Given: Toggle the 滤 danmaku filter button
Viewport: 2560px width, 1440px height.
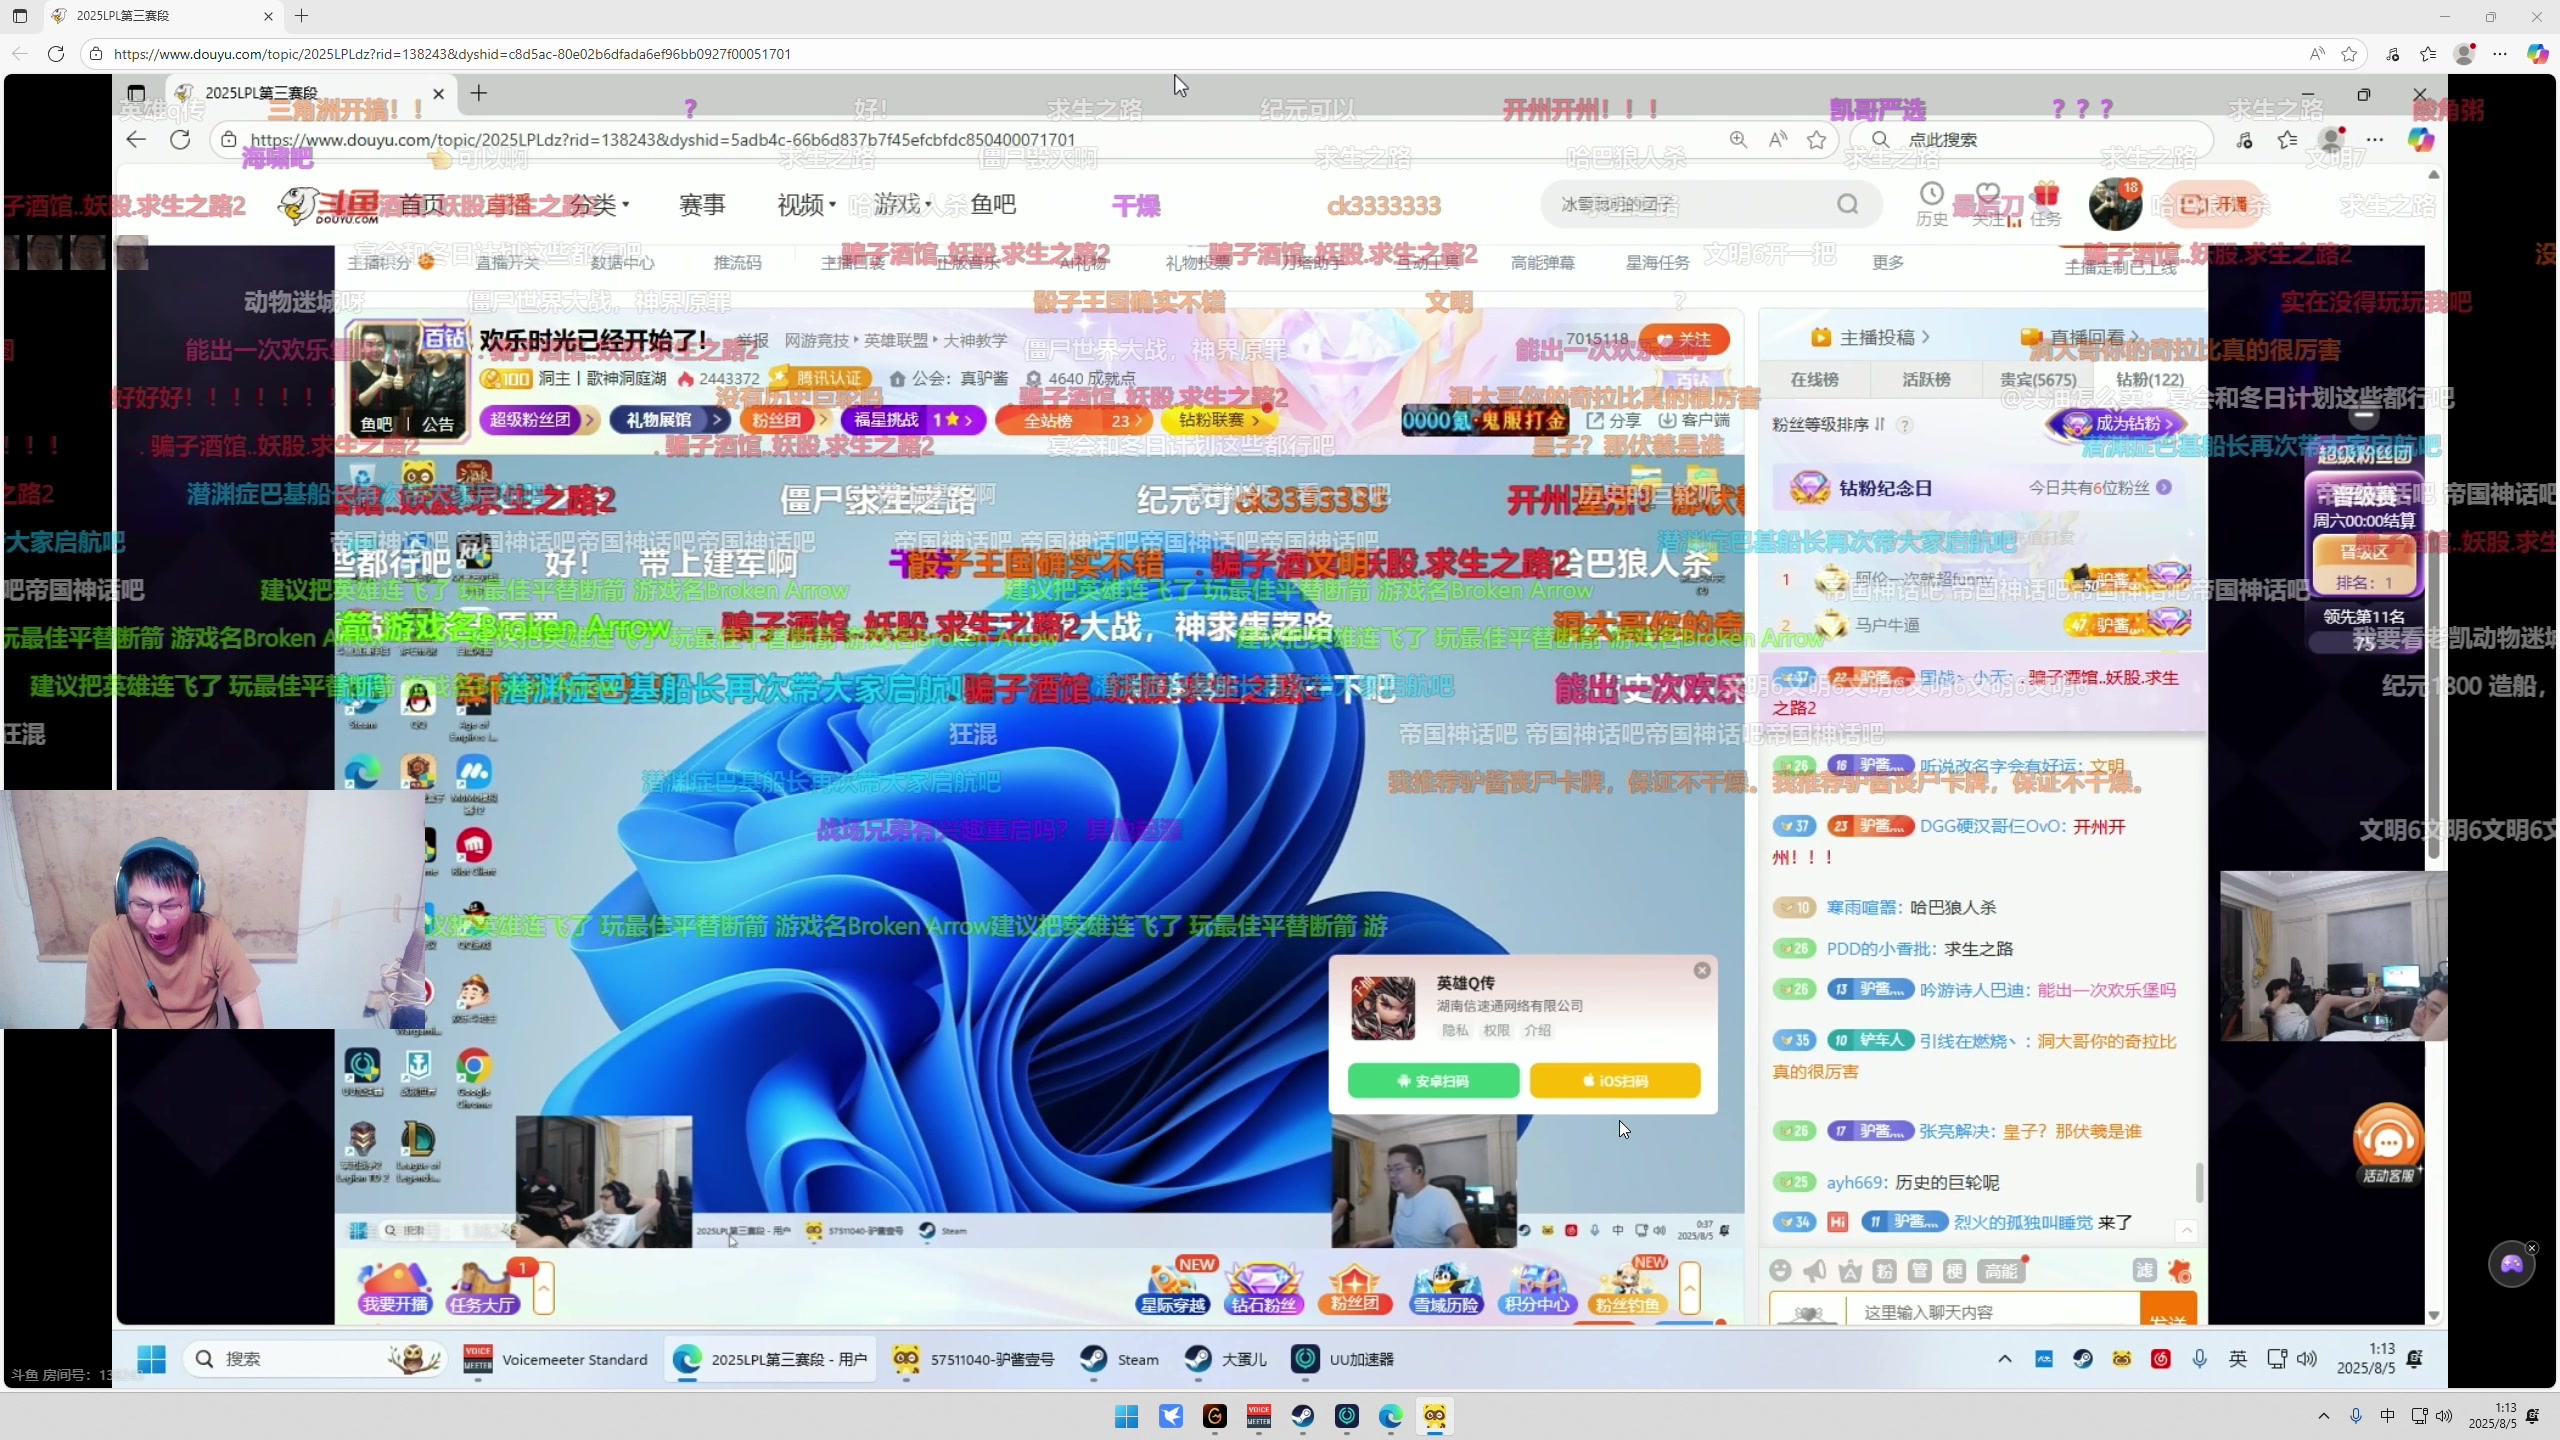Looking at the screenshot, I should pyautogui.click(x=2145, y=1270).
